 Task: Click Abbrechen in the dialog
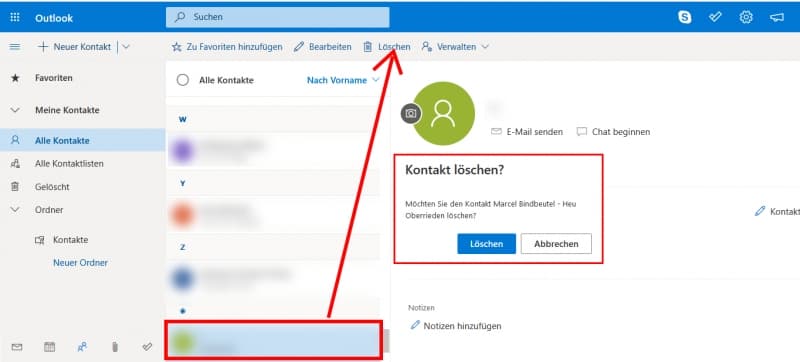click(x=556, y=244)
